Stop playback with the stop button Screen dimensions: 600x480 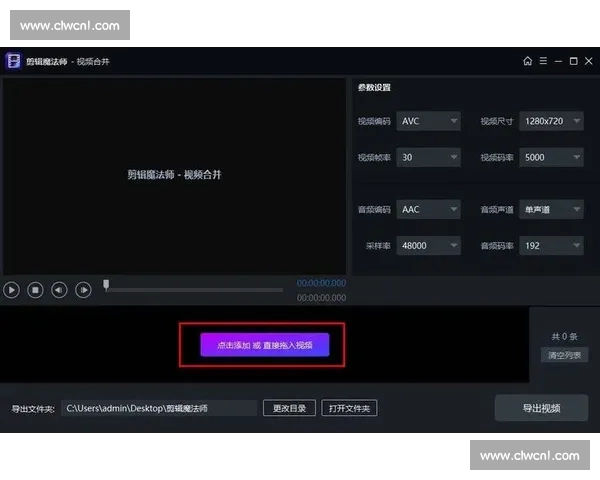(35, 290)
